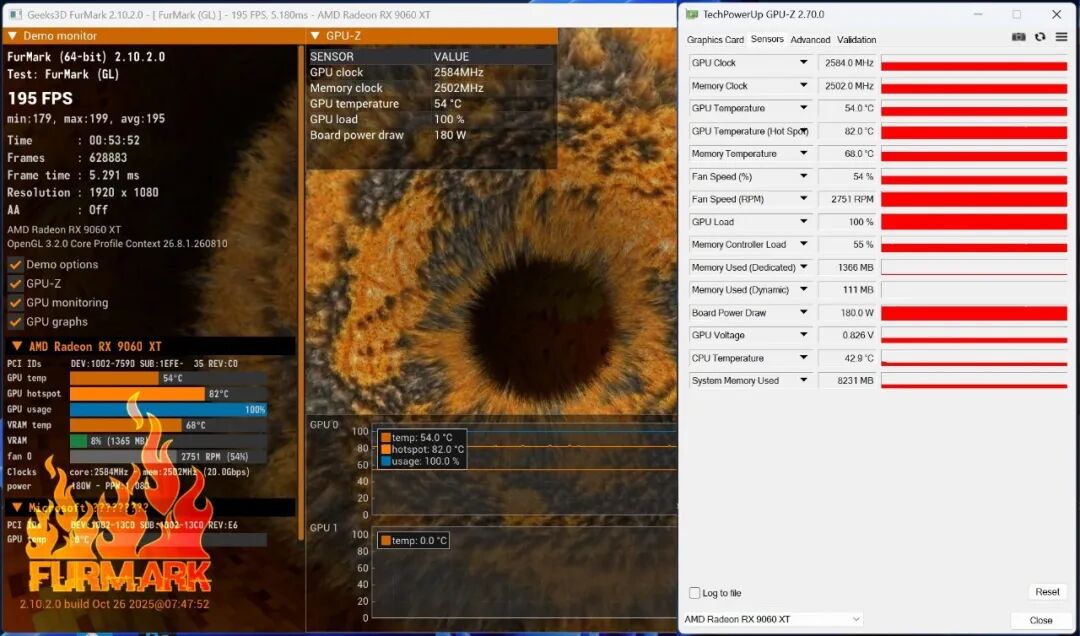This screenshot has width=1080, height=636.
Task: Click the Fan Speed (RPM) sensor graph
Action: click(x=974, y=199)
